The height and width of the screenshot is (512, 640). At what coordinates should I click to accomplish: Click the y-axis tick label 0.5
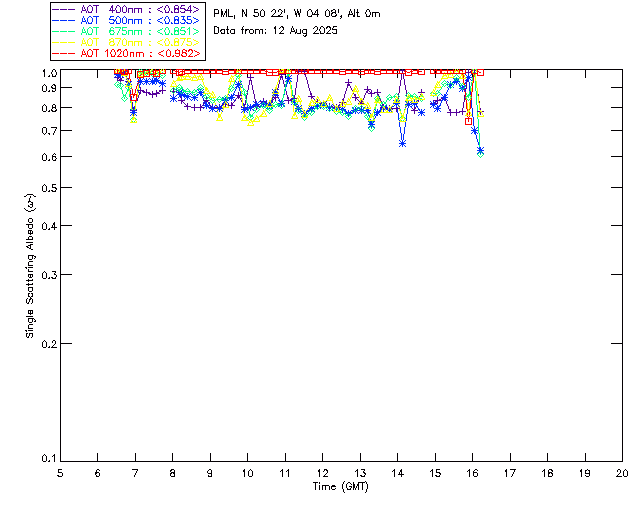click(49, 188)
